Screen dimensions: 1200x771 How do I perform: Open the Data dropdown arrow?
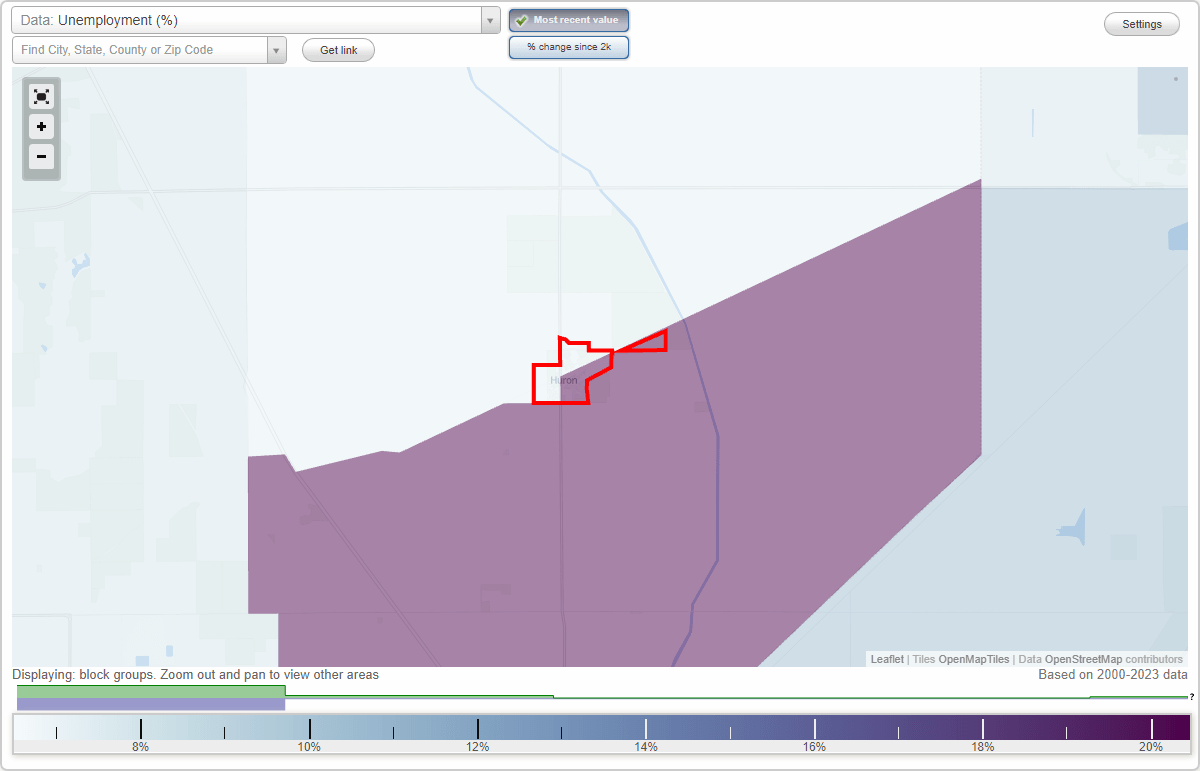pyautogui.click(x=490, y=20)
